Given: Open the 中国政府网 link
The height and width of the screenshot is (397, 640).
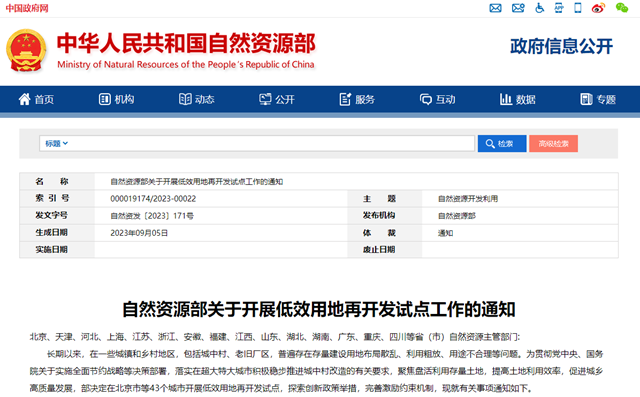Looking at the screenshot, I should (27, 8).
